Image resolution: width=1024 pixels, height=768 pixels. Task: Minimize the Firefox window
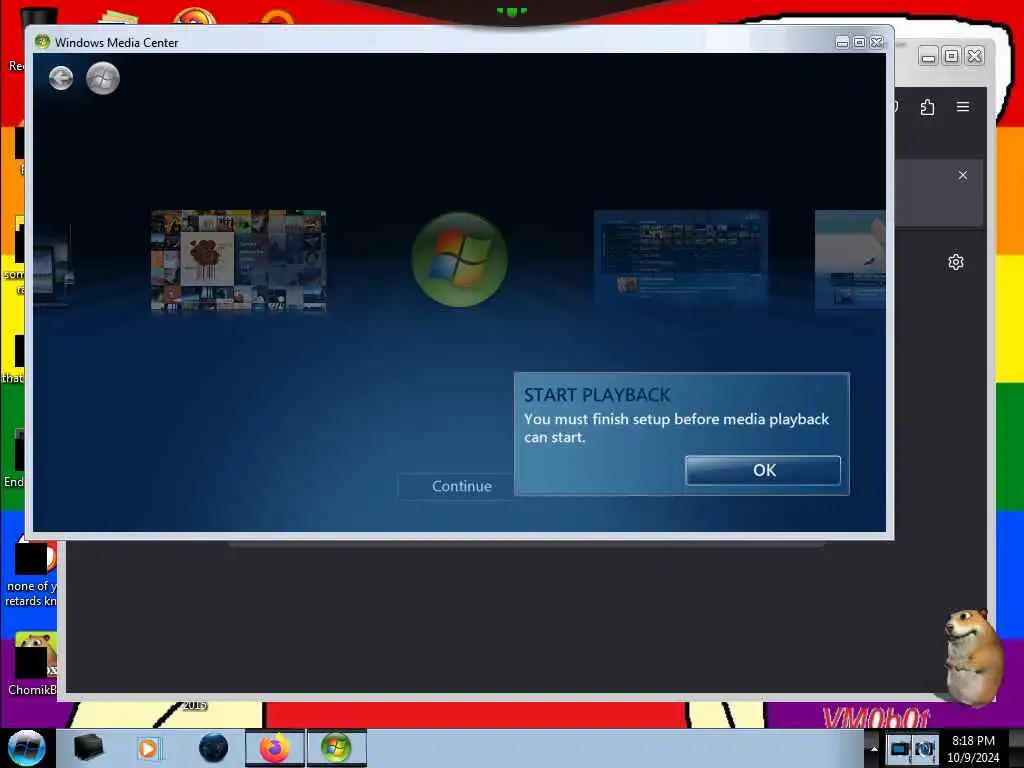point(928,56)
